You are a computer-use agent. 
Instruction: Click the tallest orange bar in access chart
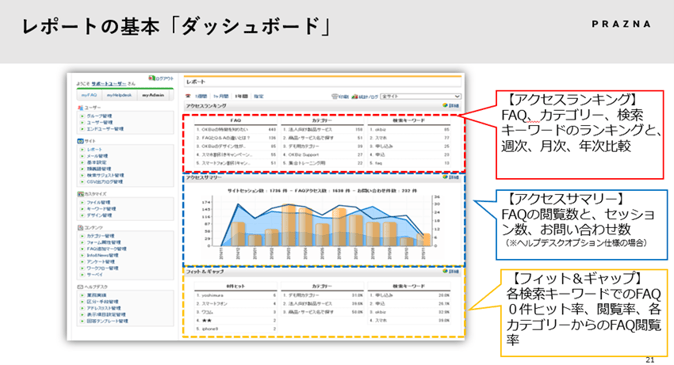[288, 225]
